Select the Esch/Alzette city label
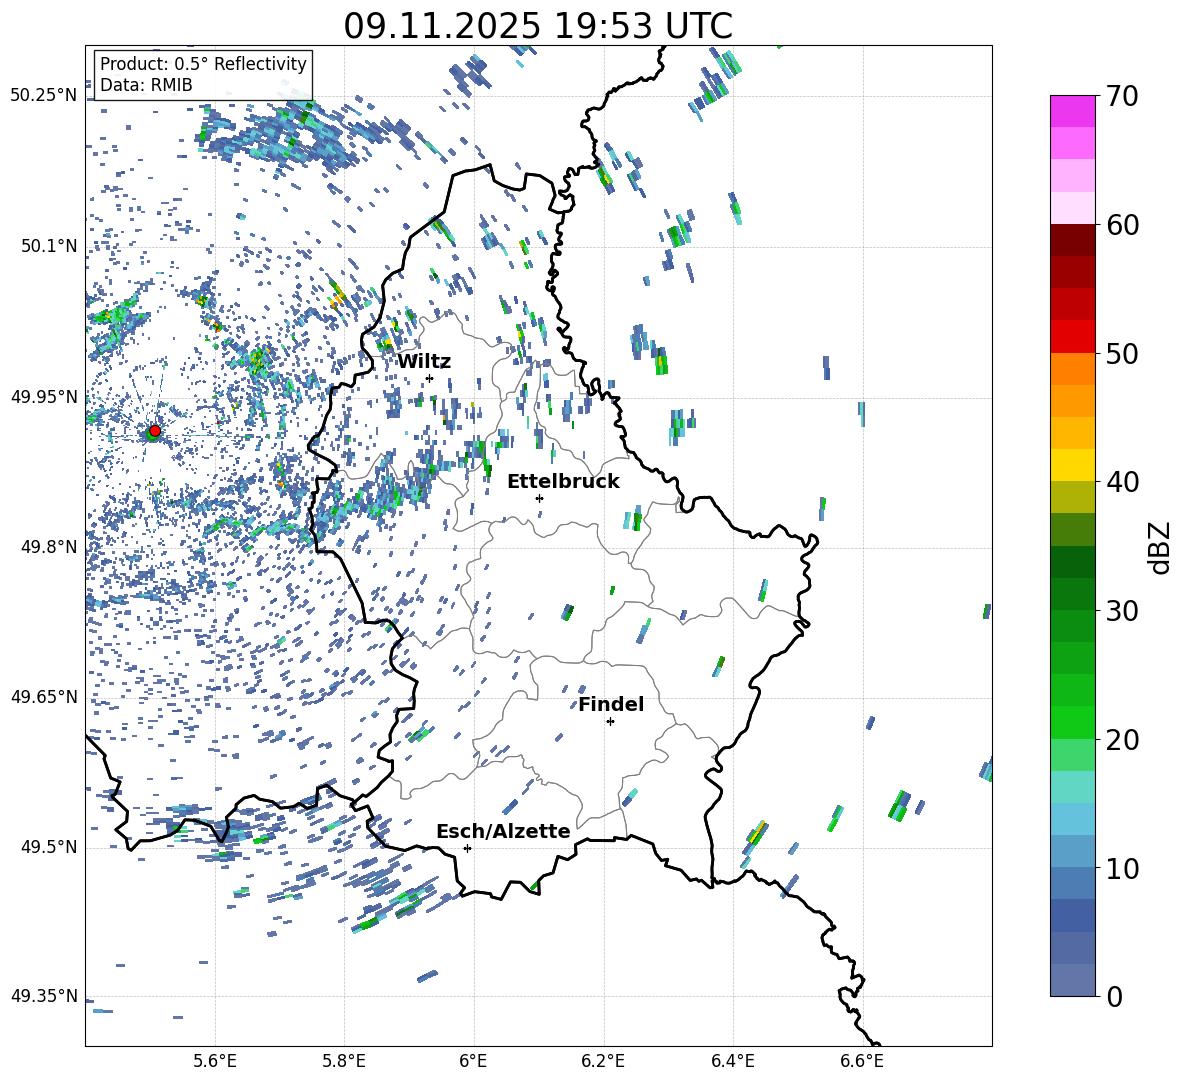This screenshot has height=1081, width=1184. click(x=503, y=831)
